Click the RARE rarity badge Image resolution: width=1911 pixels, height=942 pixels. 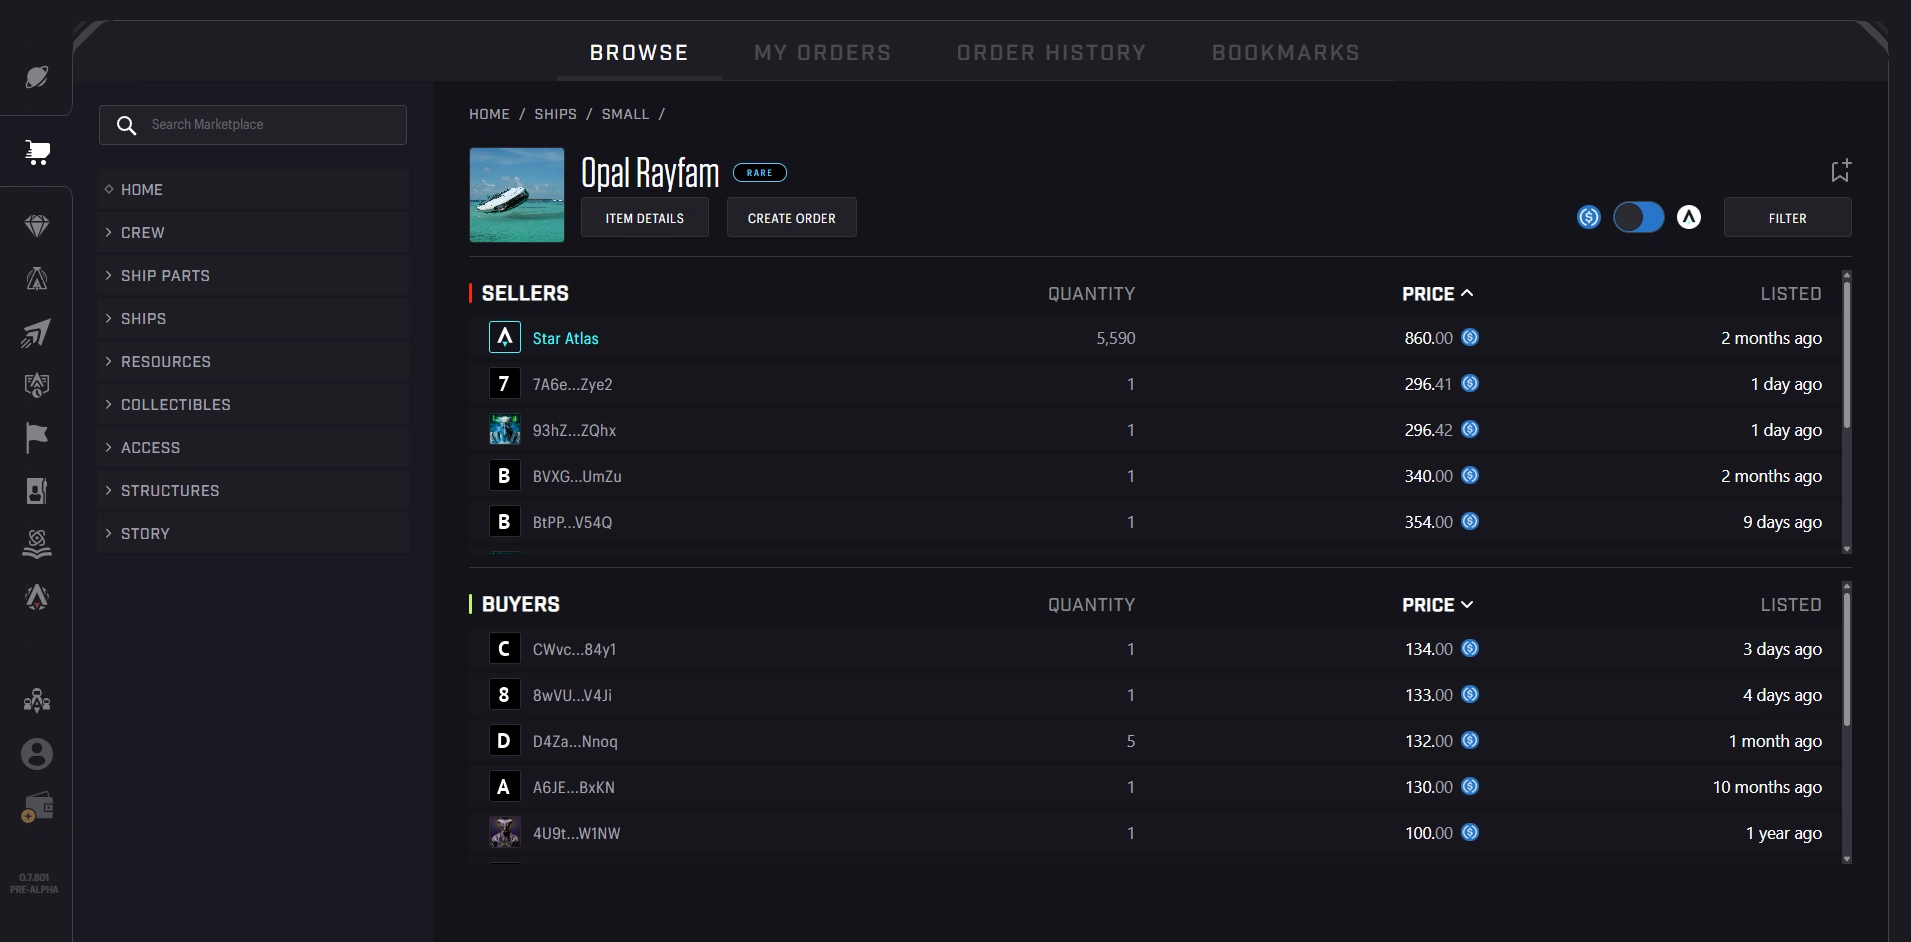(x=760, y=173)
